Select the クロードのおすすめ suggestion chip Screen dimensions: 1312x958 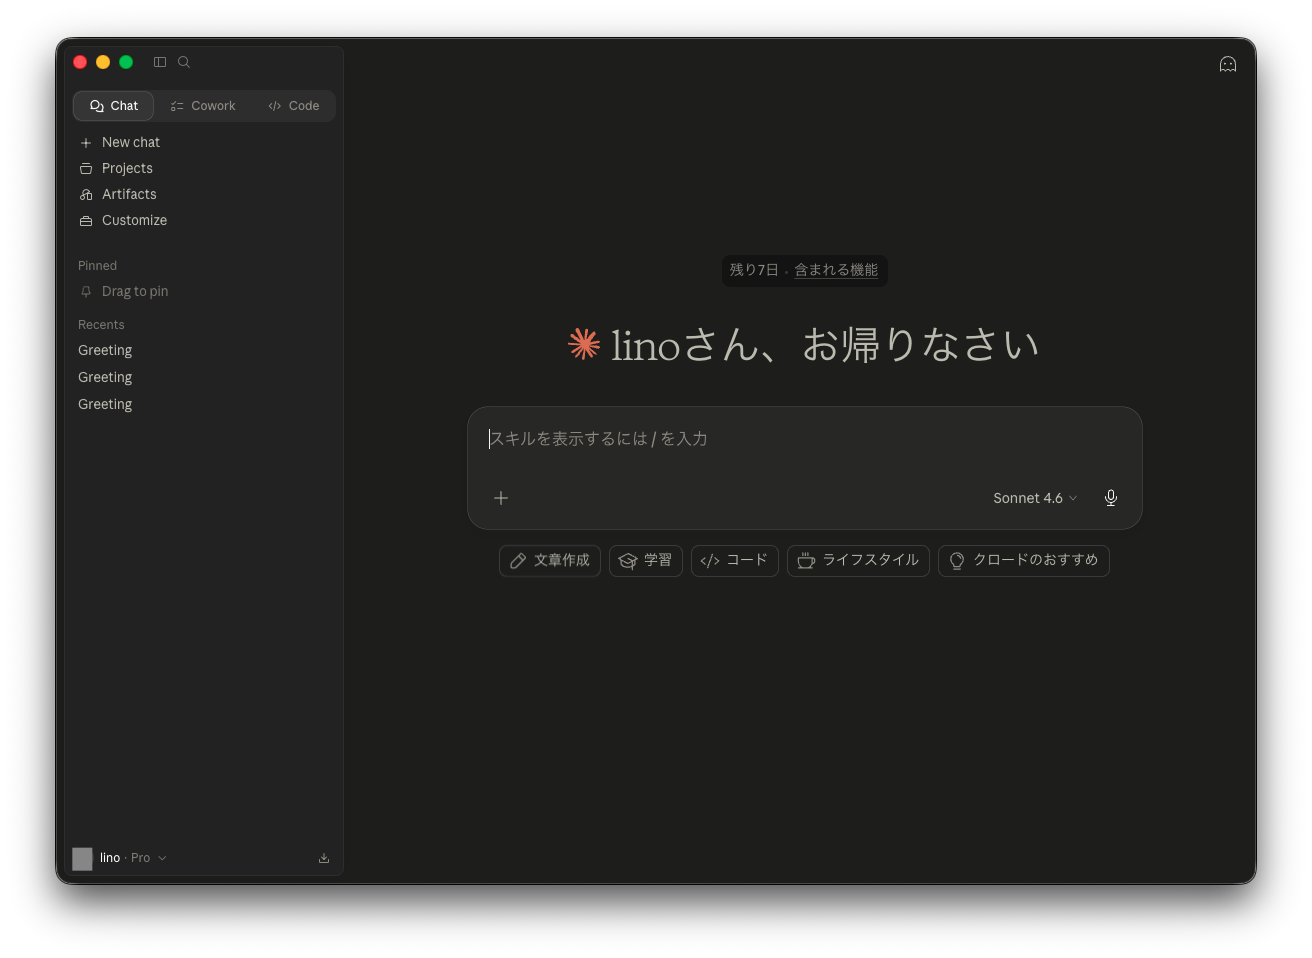pyautogui.click(x=1024, y=561)
